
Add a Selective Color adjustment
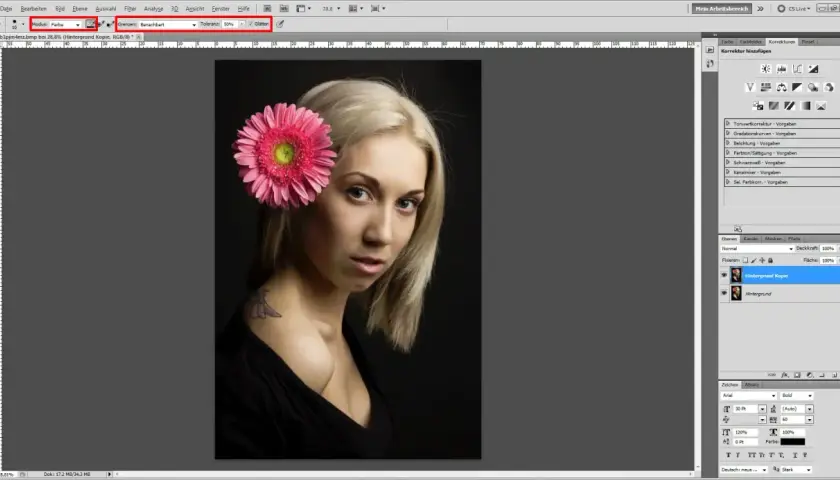[x=821, y=106]
